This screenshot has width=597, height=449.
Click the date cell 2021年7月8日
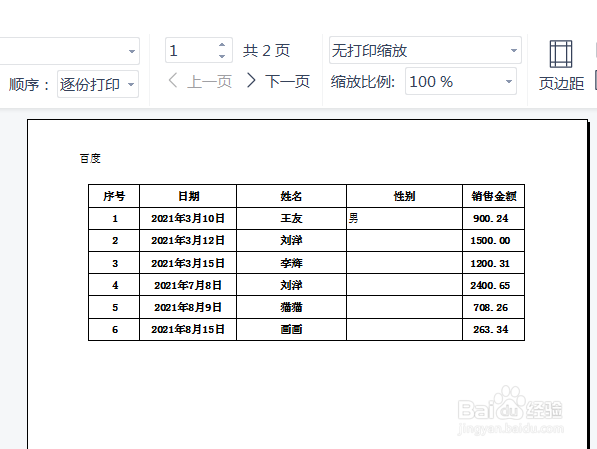[x=188, y=285]
